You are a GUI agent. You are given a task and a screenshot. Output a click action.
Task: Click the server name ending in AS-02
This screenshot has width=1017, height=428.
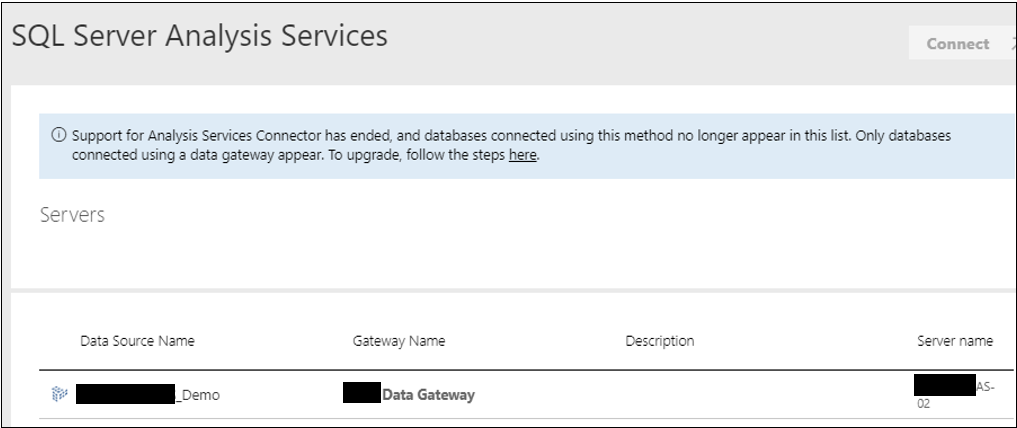(955, 392)
